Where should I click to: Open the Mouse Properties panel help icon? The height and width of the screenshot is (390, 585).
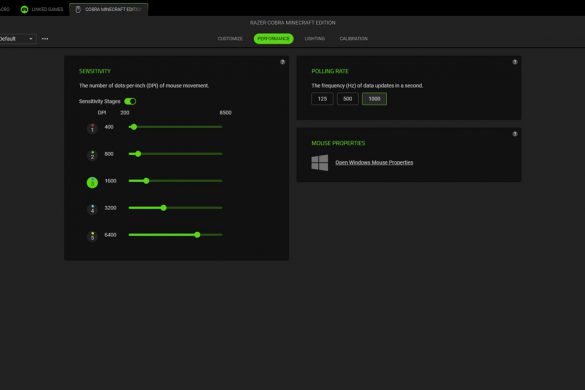pos(515,134)
